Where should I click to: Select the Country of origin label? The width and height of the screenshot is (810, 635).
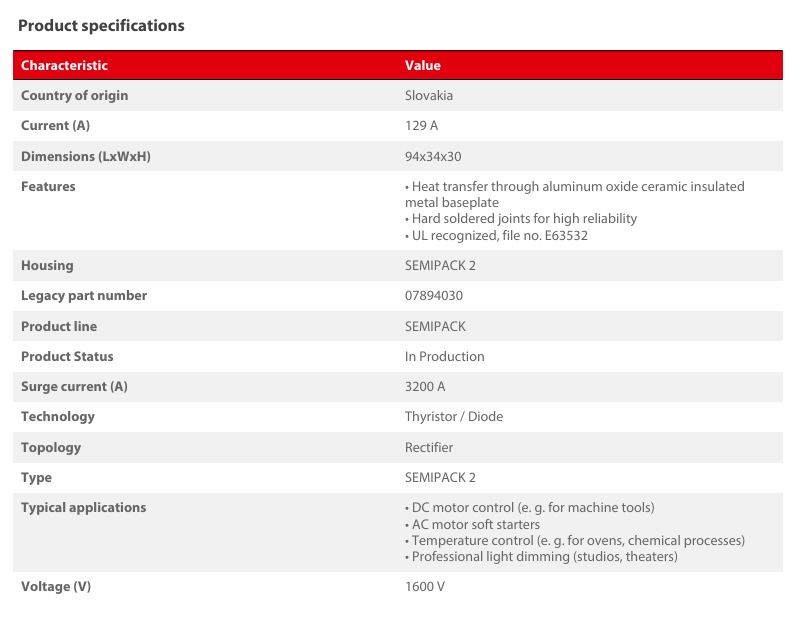pyautogui.click(x=75, y=96)
